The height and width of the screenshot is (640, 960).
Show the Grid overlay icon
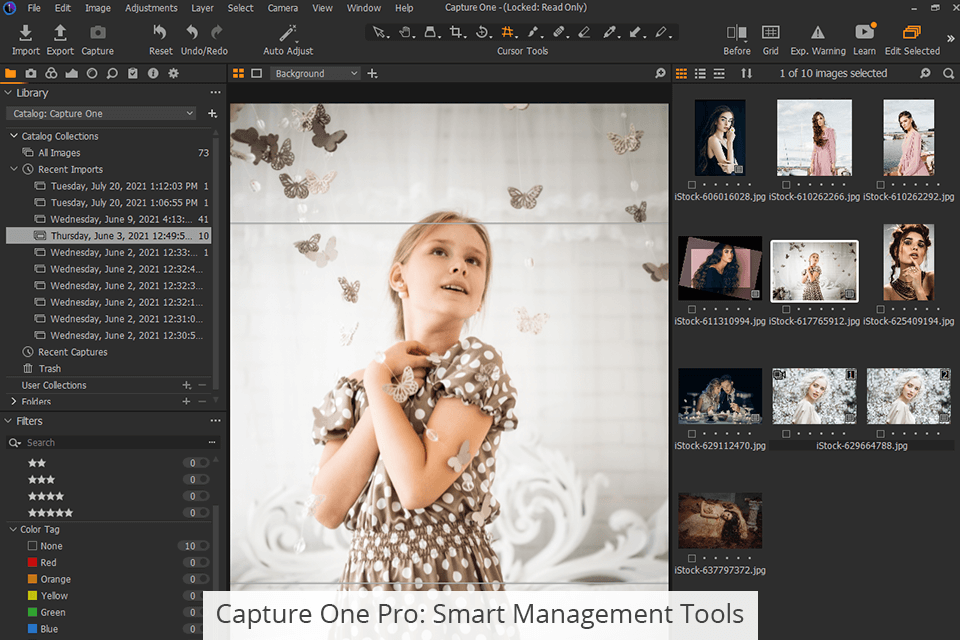(770, 34)
